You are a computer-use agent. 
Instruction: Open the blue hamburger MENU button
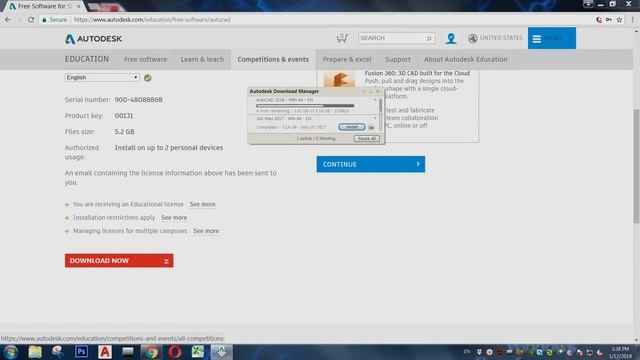[551, 38]
